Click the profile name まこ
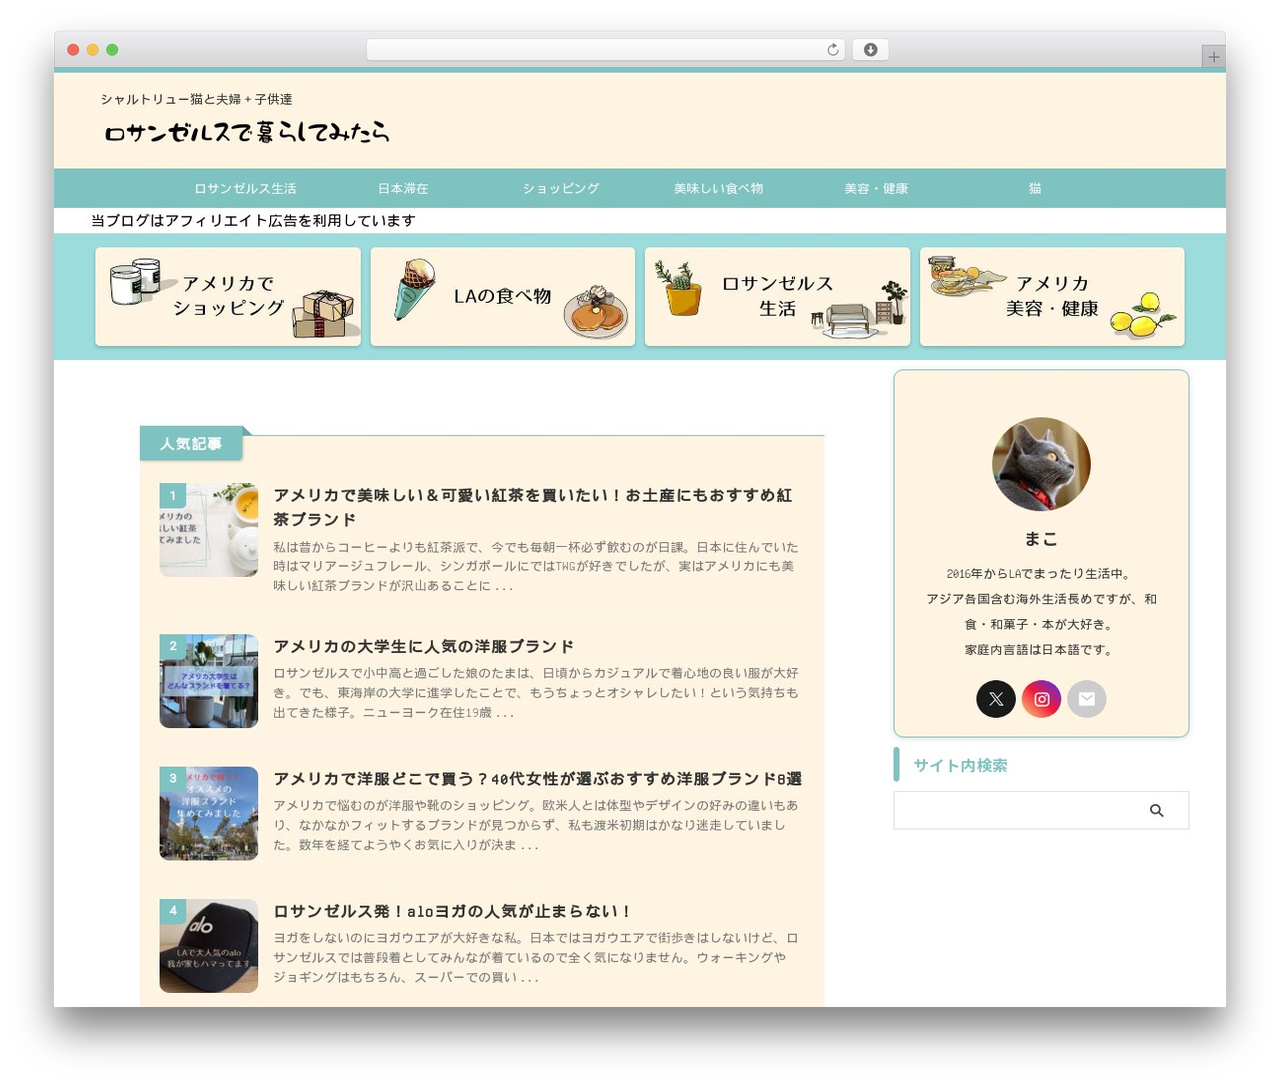 pyautogui.click(x=1041, y=539)
